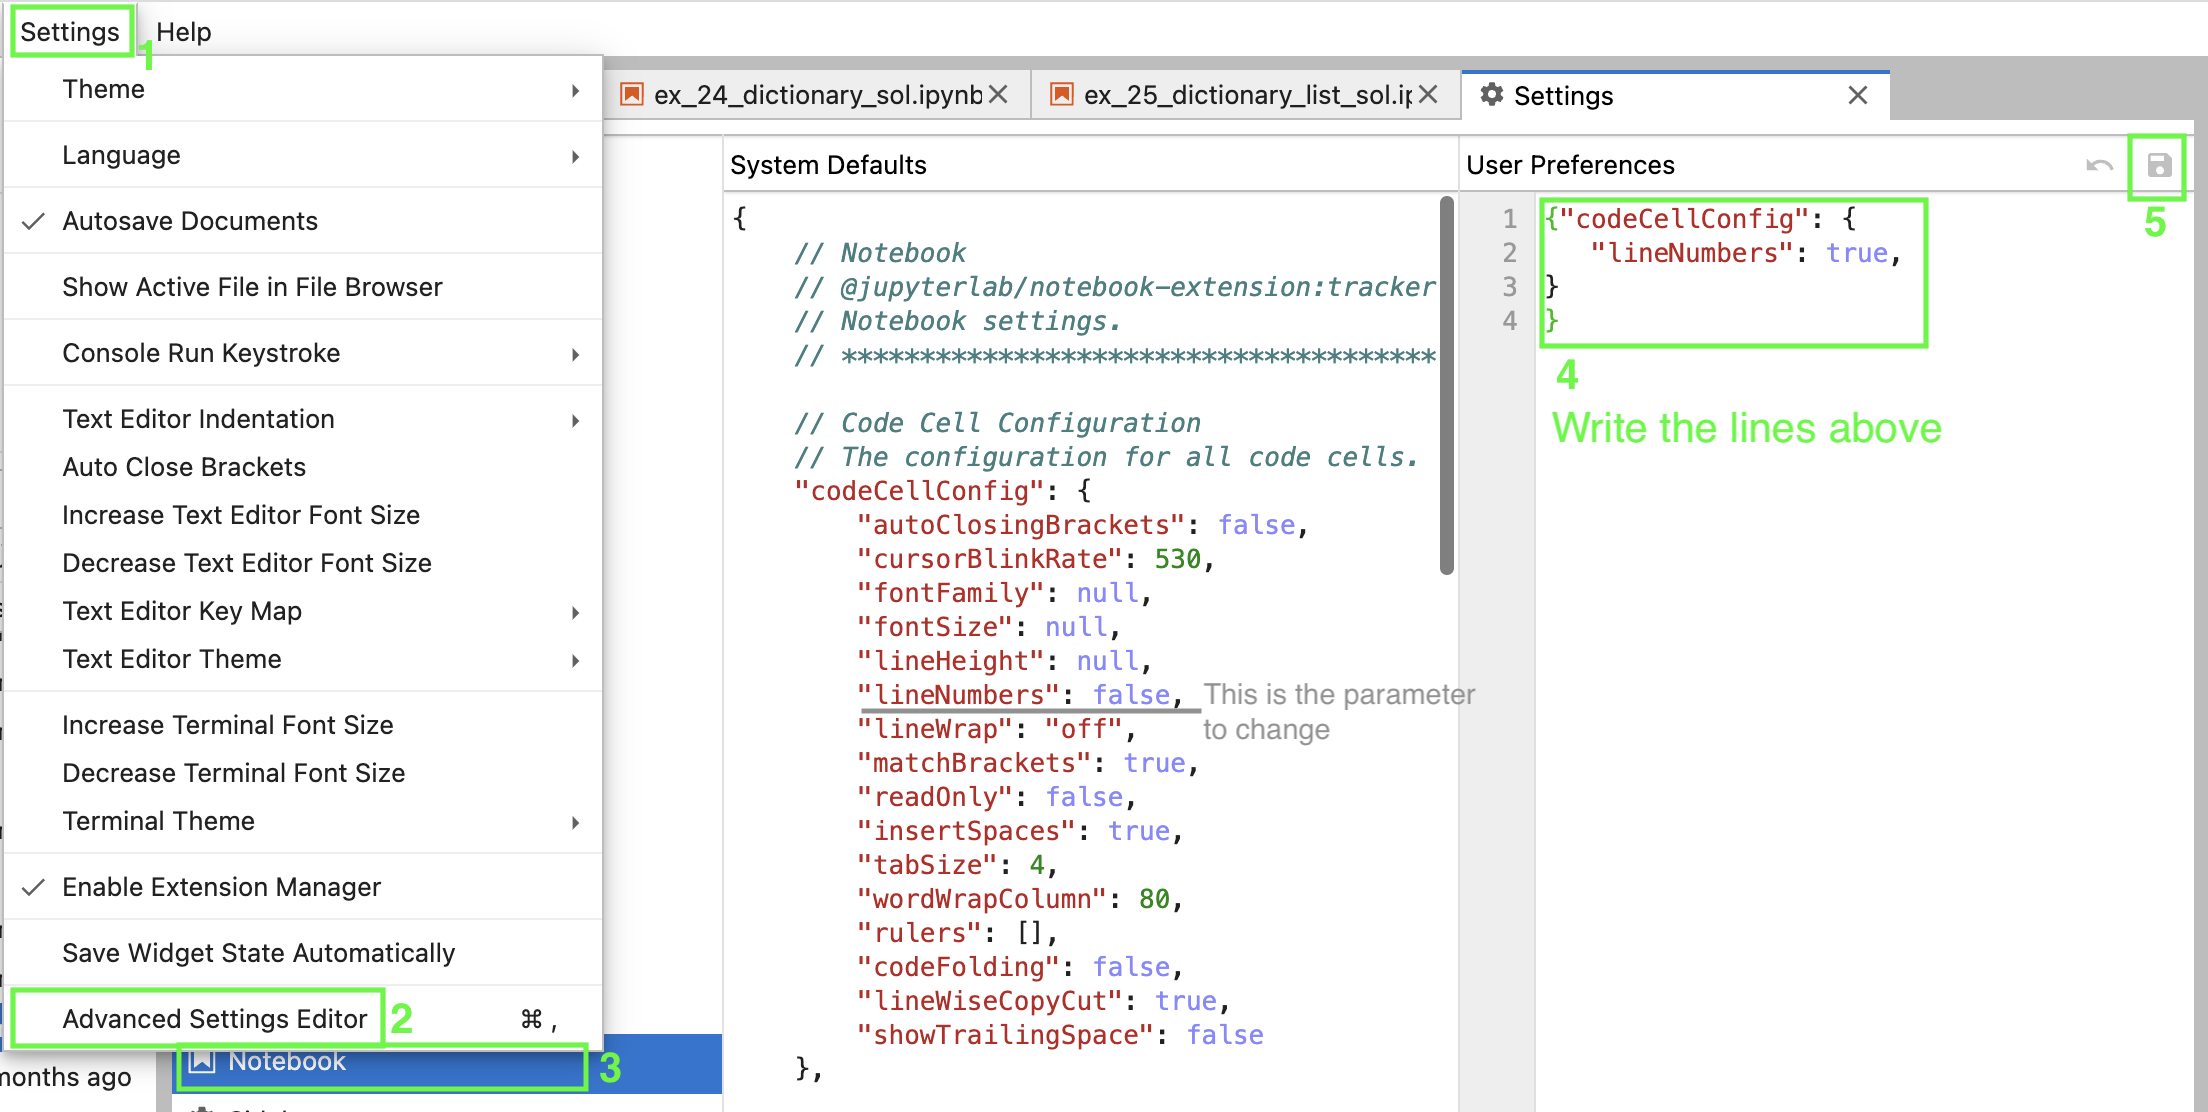Select Increase Text Editor Font Size
The height and width of the screenshot is (1112, 2208).
click(x=303, y=515)
